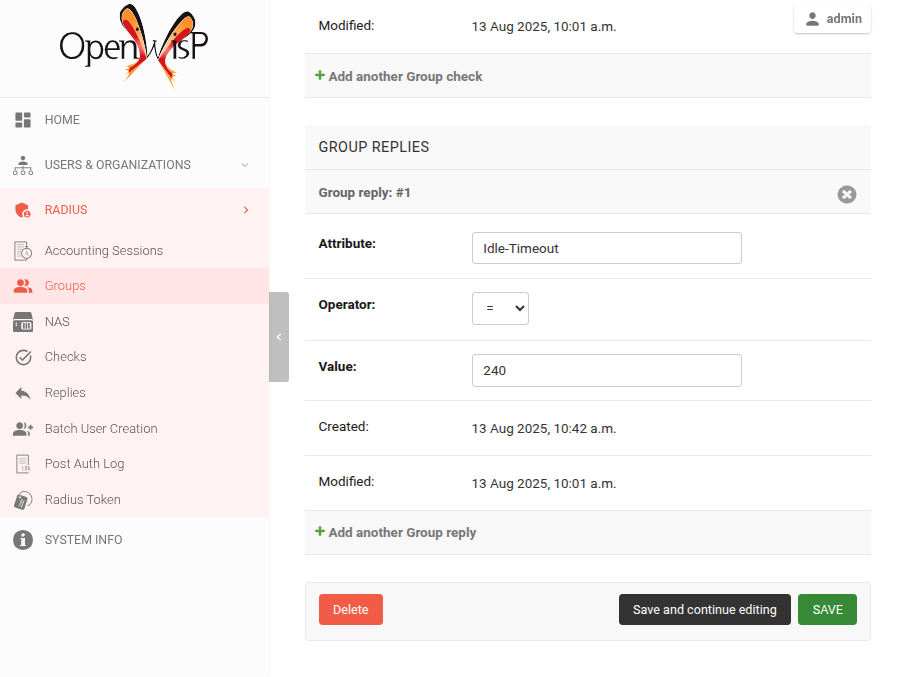The height and width of the screenshot is (677, 907).
Task: Click the Checks checkmark icon
Action: 23,357
